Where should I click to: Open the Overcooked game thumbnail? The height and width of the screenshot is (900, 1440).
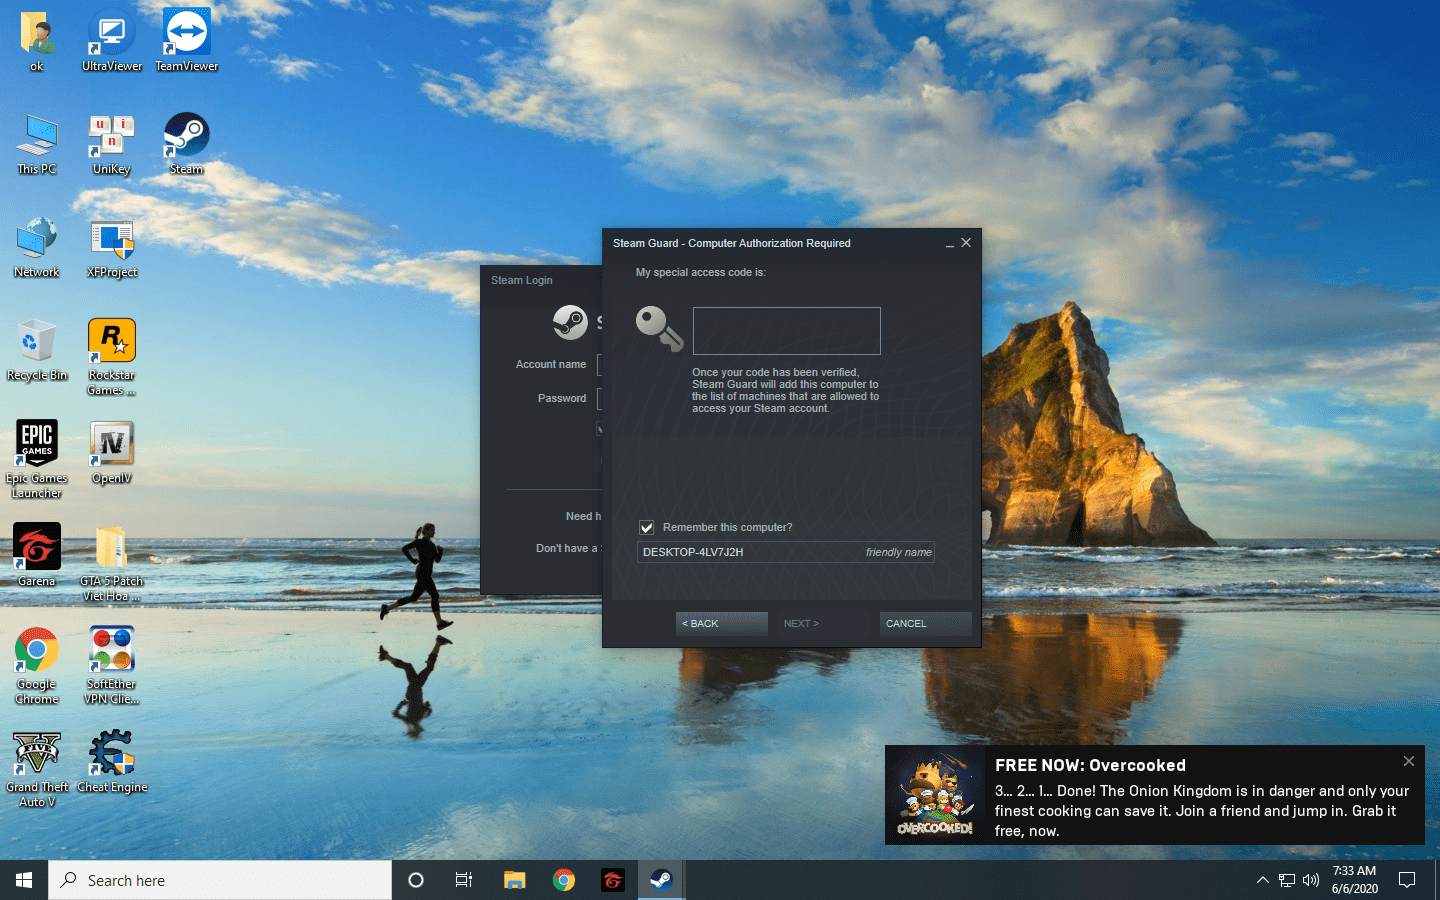point(935,795)
